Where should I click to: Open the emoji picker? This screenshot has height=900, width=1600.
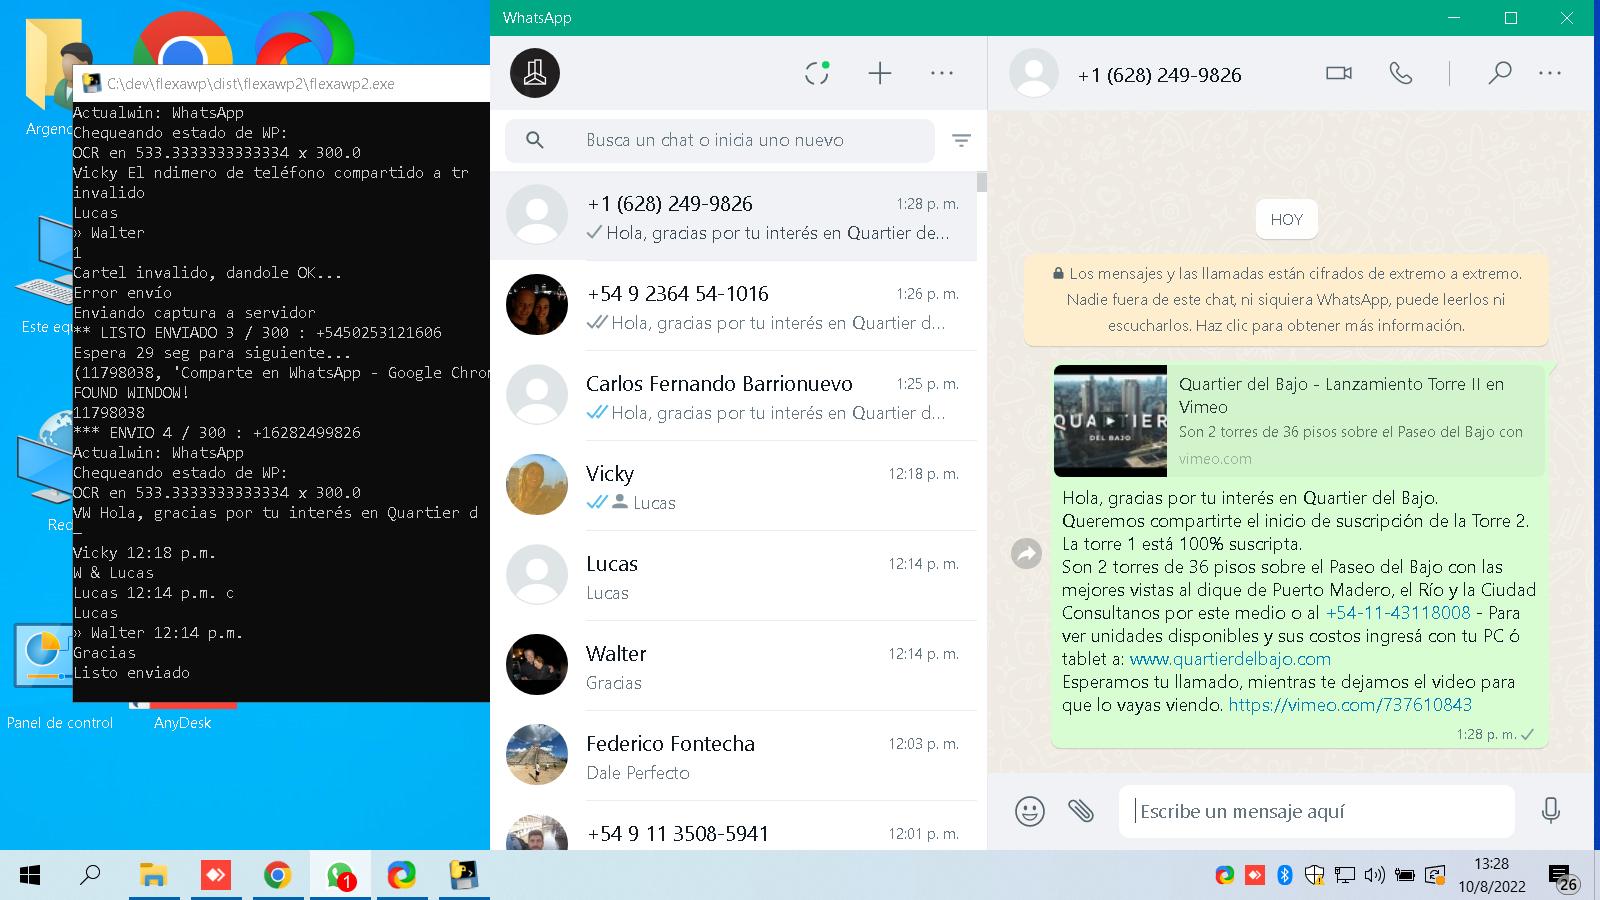(x=1030, y=811)
